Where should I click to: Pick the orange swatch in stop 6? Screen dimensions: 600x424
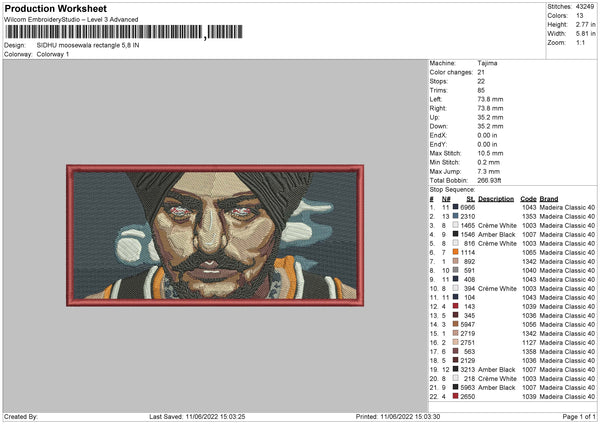click(x=455, y=252)
